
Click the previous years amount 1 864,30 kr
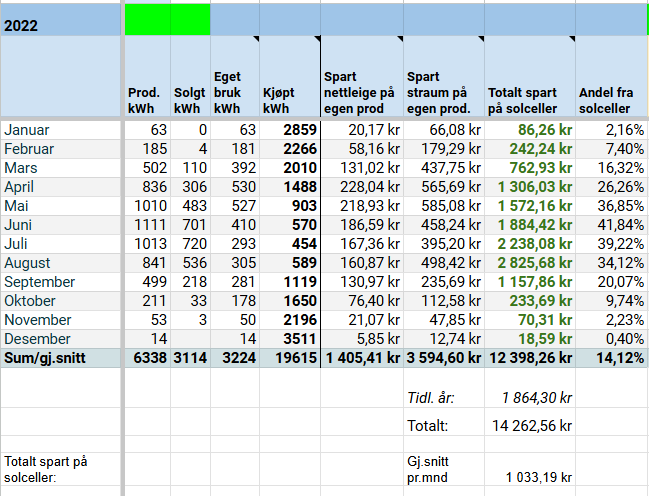(x=537, y=398)
